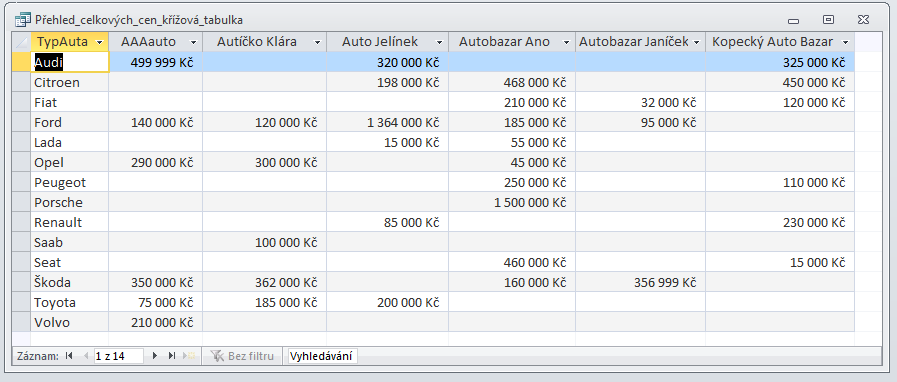Click the record number field 1 z 14
This screenshot has height=382, width=897.
[x=118, y=356]
